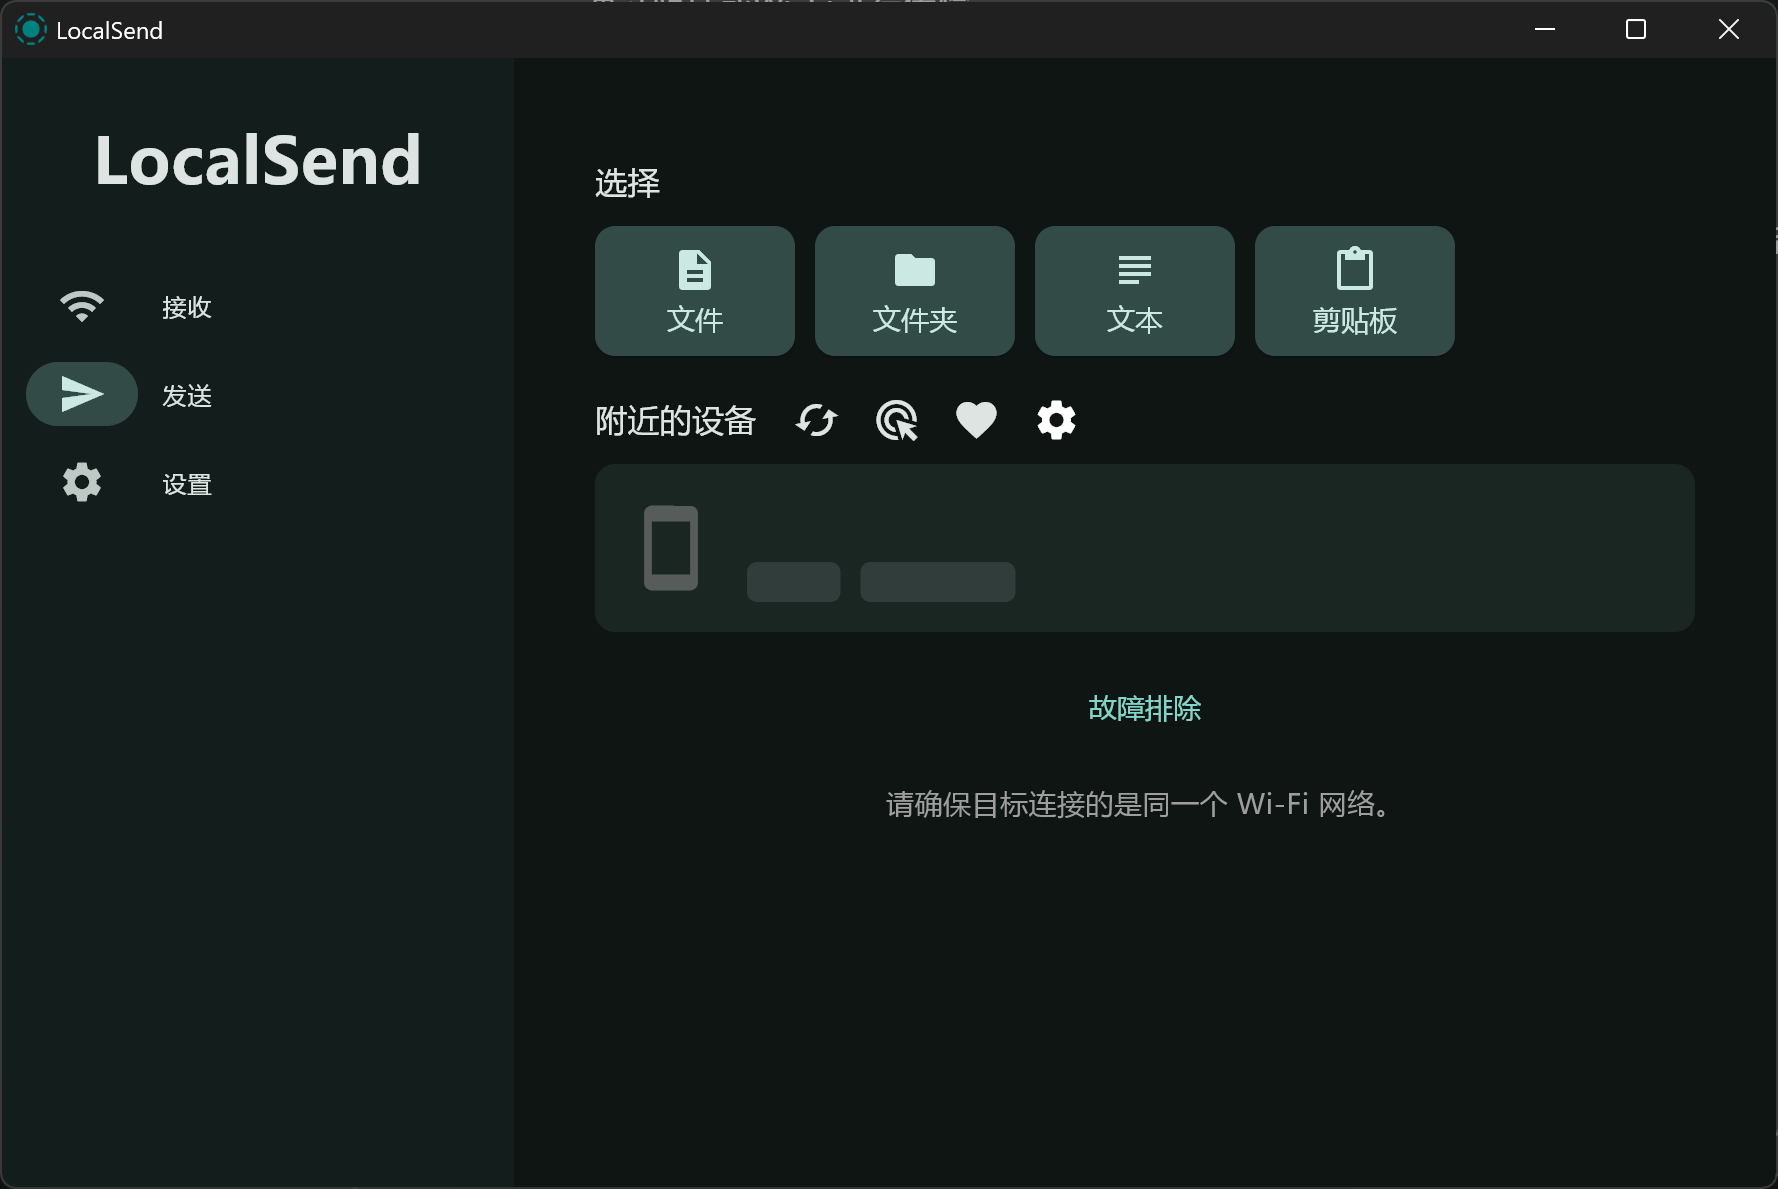Click the phone icon in device card
The image size is (1778, 1189).
671,548
